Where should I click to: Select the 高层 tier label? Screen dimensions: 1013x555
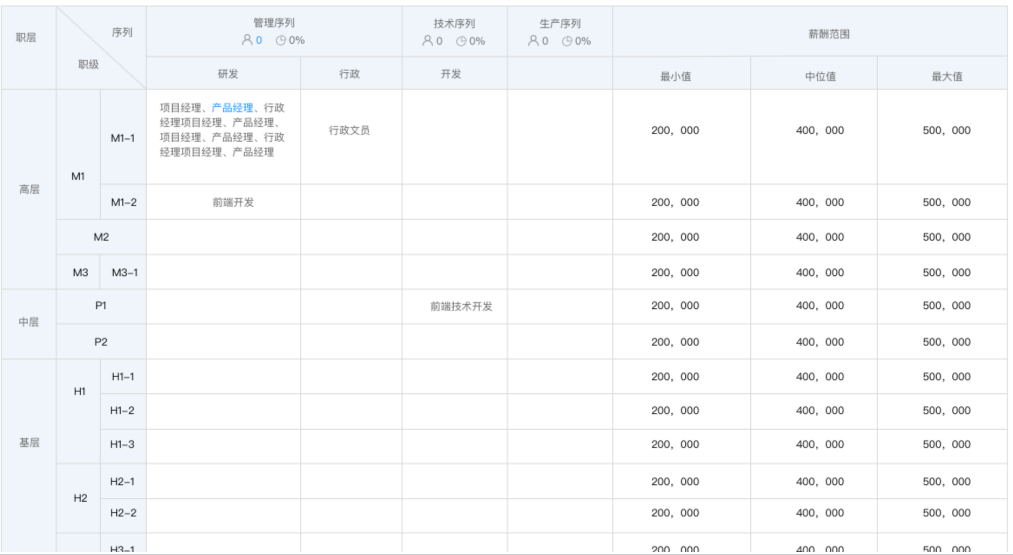30,189
